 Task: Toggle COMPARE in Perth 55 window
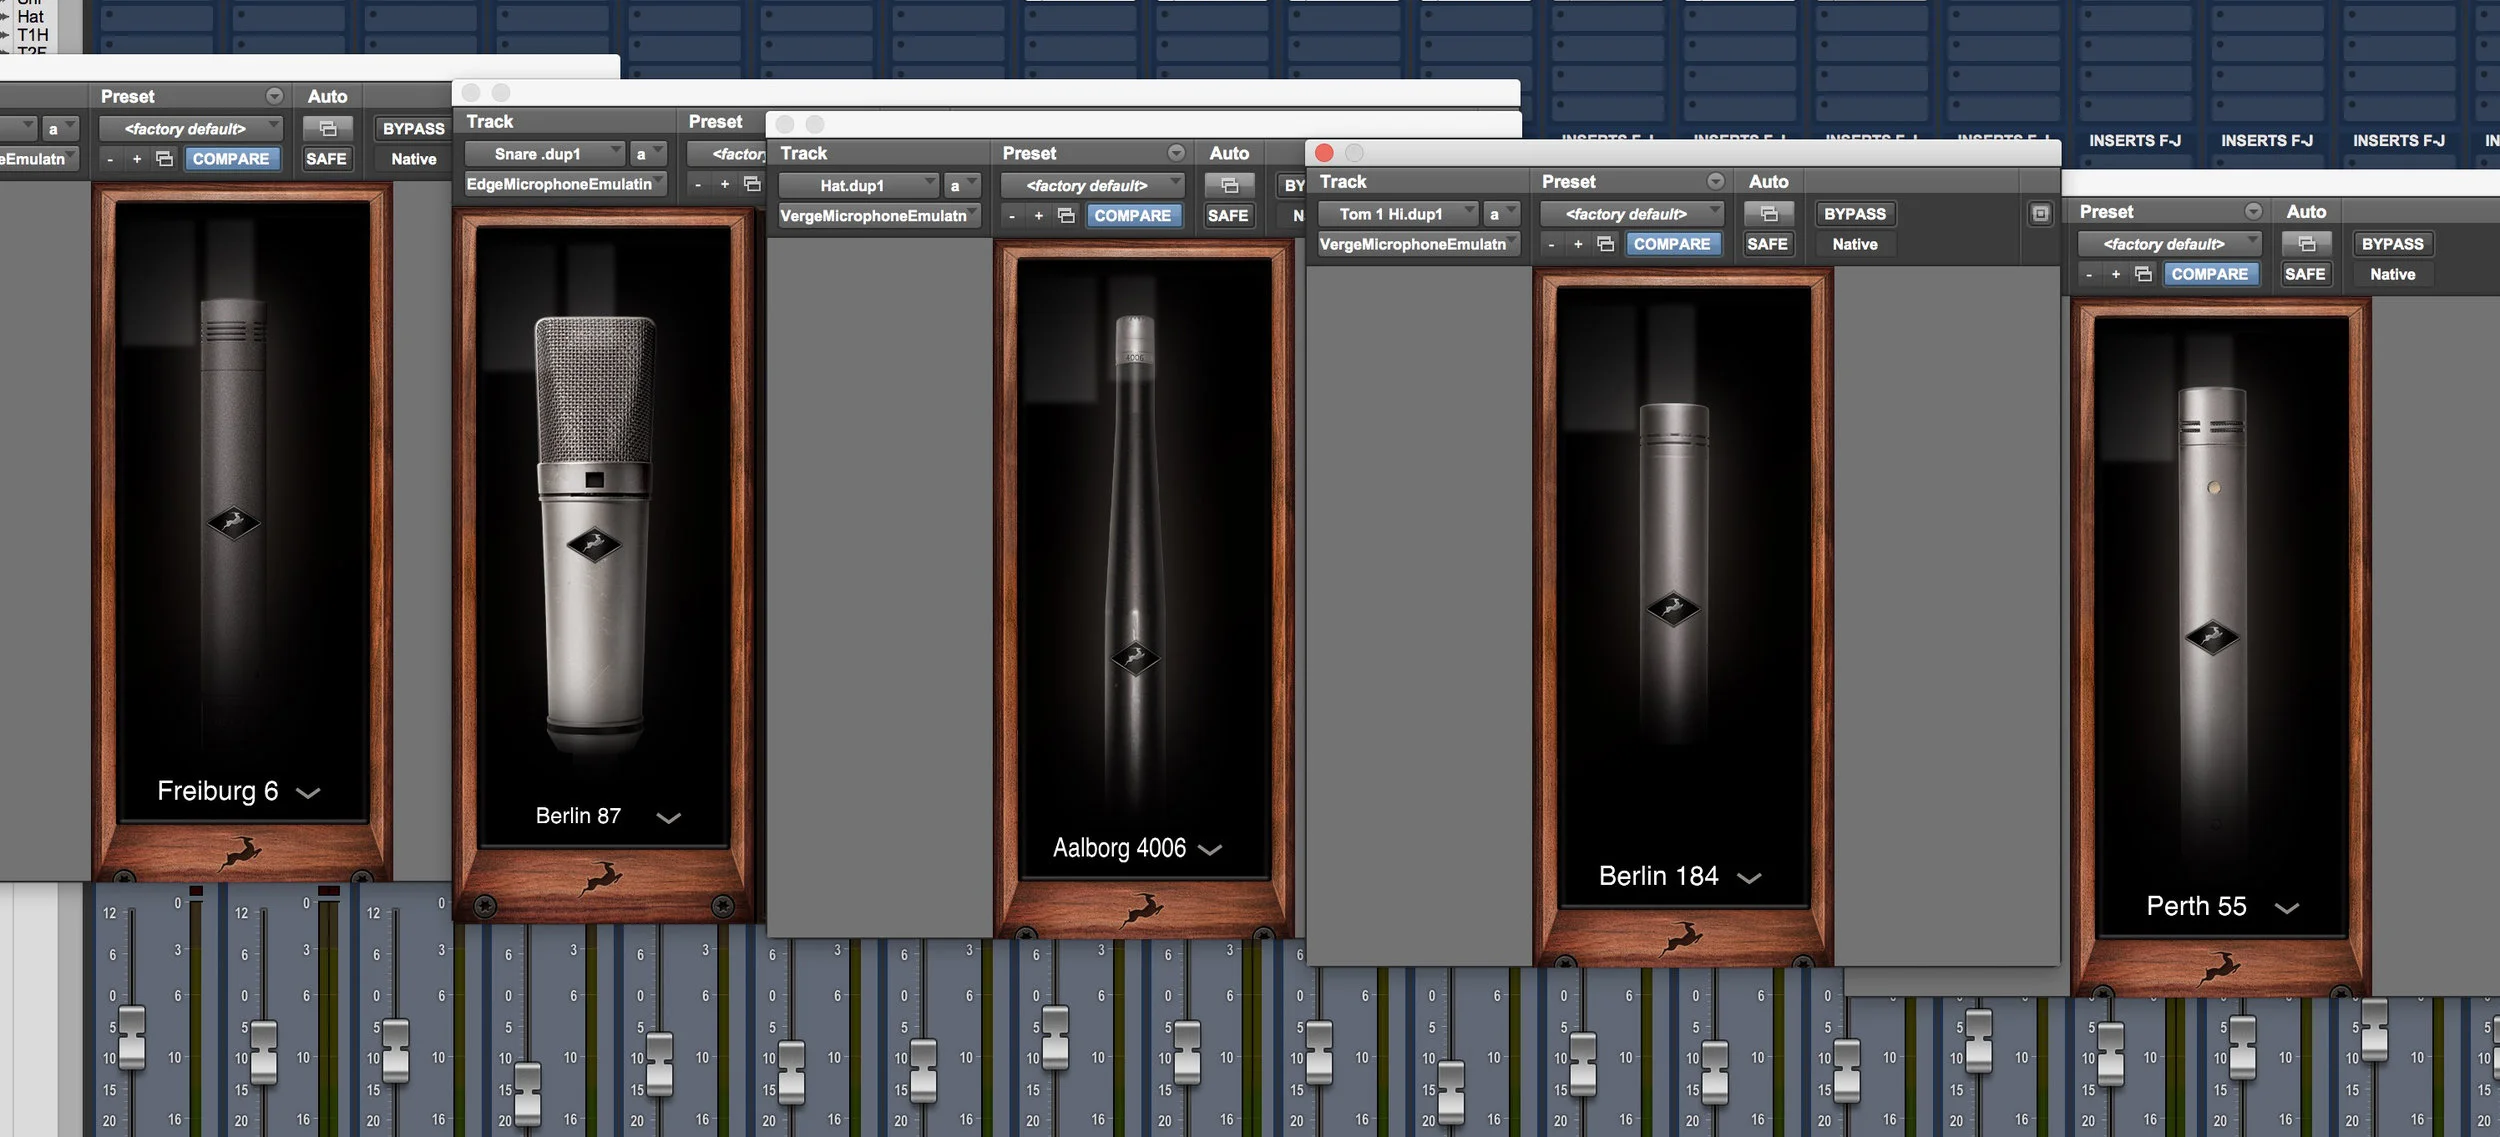pyautogui.click(x=2210, y=273)
